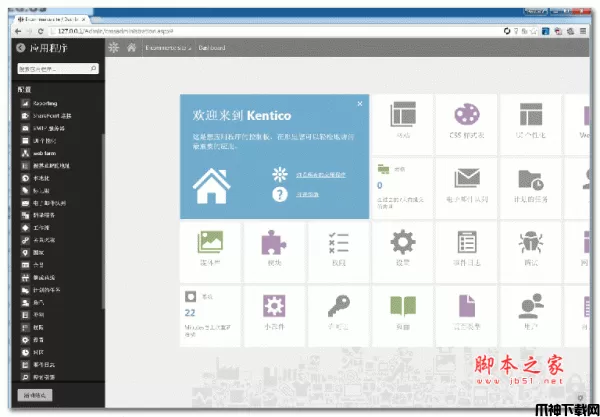600x417 pixels.
Task: Click the Kentico snowflake applications icon in header
Action: coord(114,47)
